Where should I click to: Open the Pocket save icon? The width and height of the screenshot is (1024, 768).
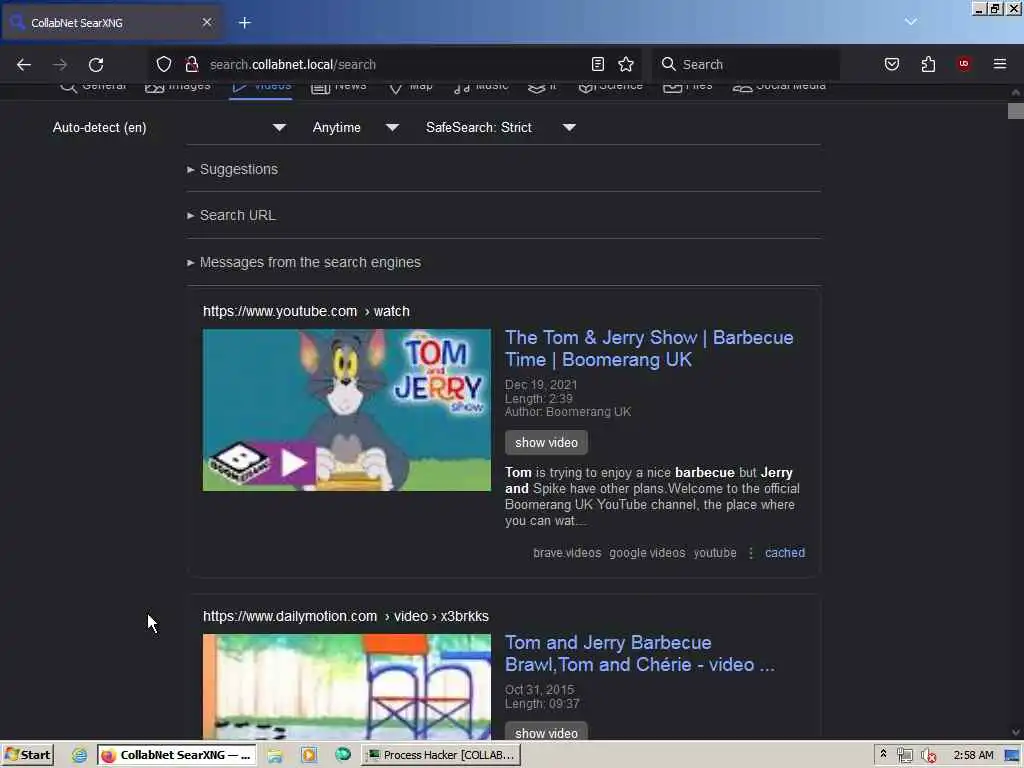pyautogui.click(x=892, y=64)
